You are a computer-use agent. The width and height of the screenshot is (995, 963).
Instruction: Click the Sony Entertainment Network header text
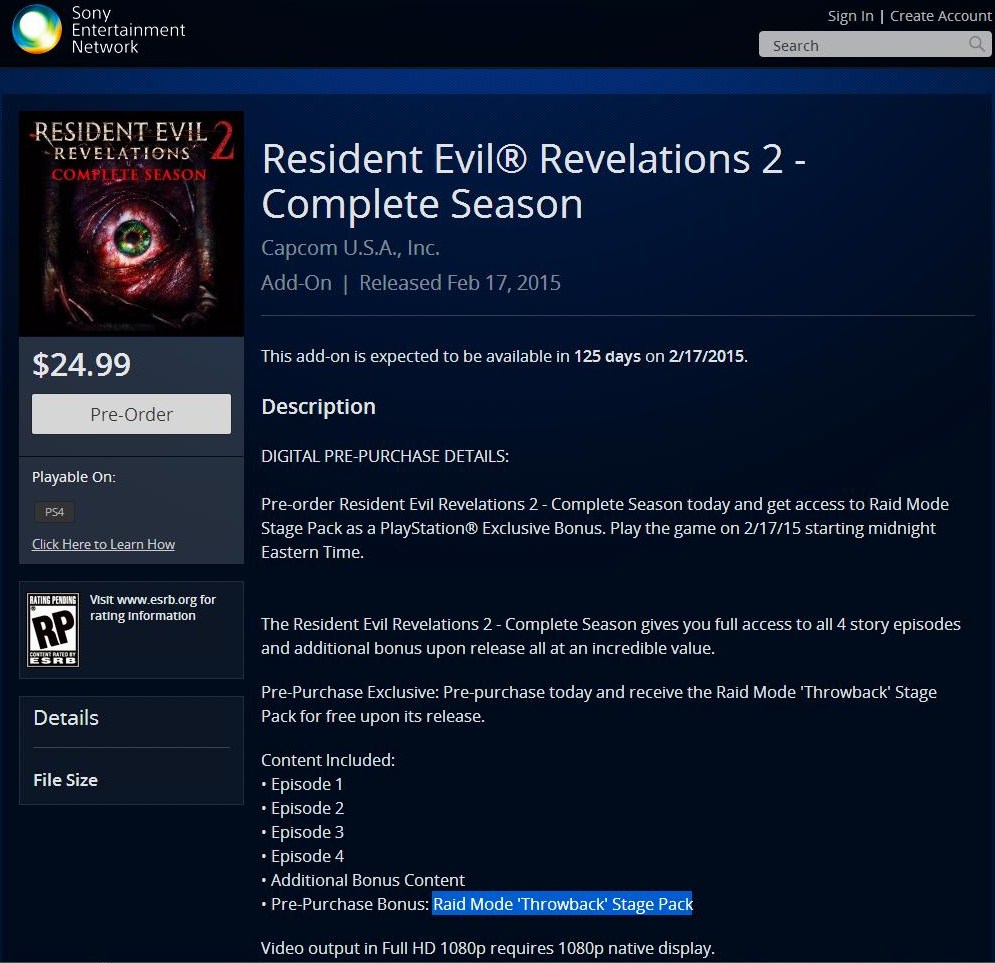pyautogui.click(x=128, y=30)
